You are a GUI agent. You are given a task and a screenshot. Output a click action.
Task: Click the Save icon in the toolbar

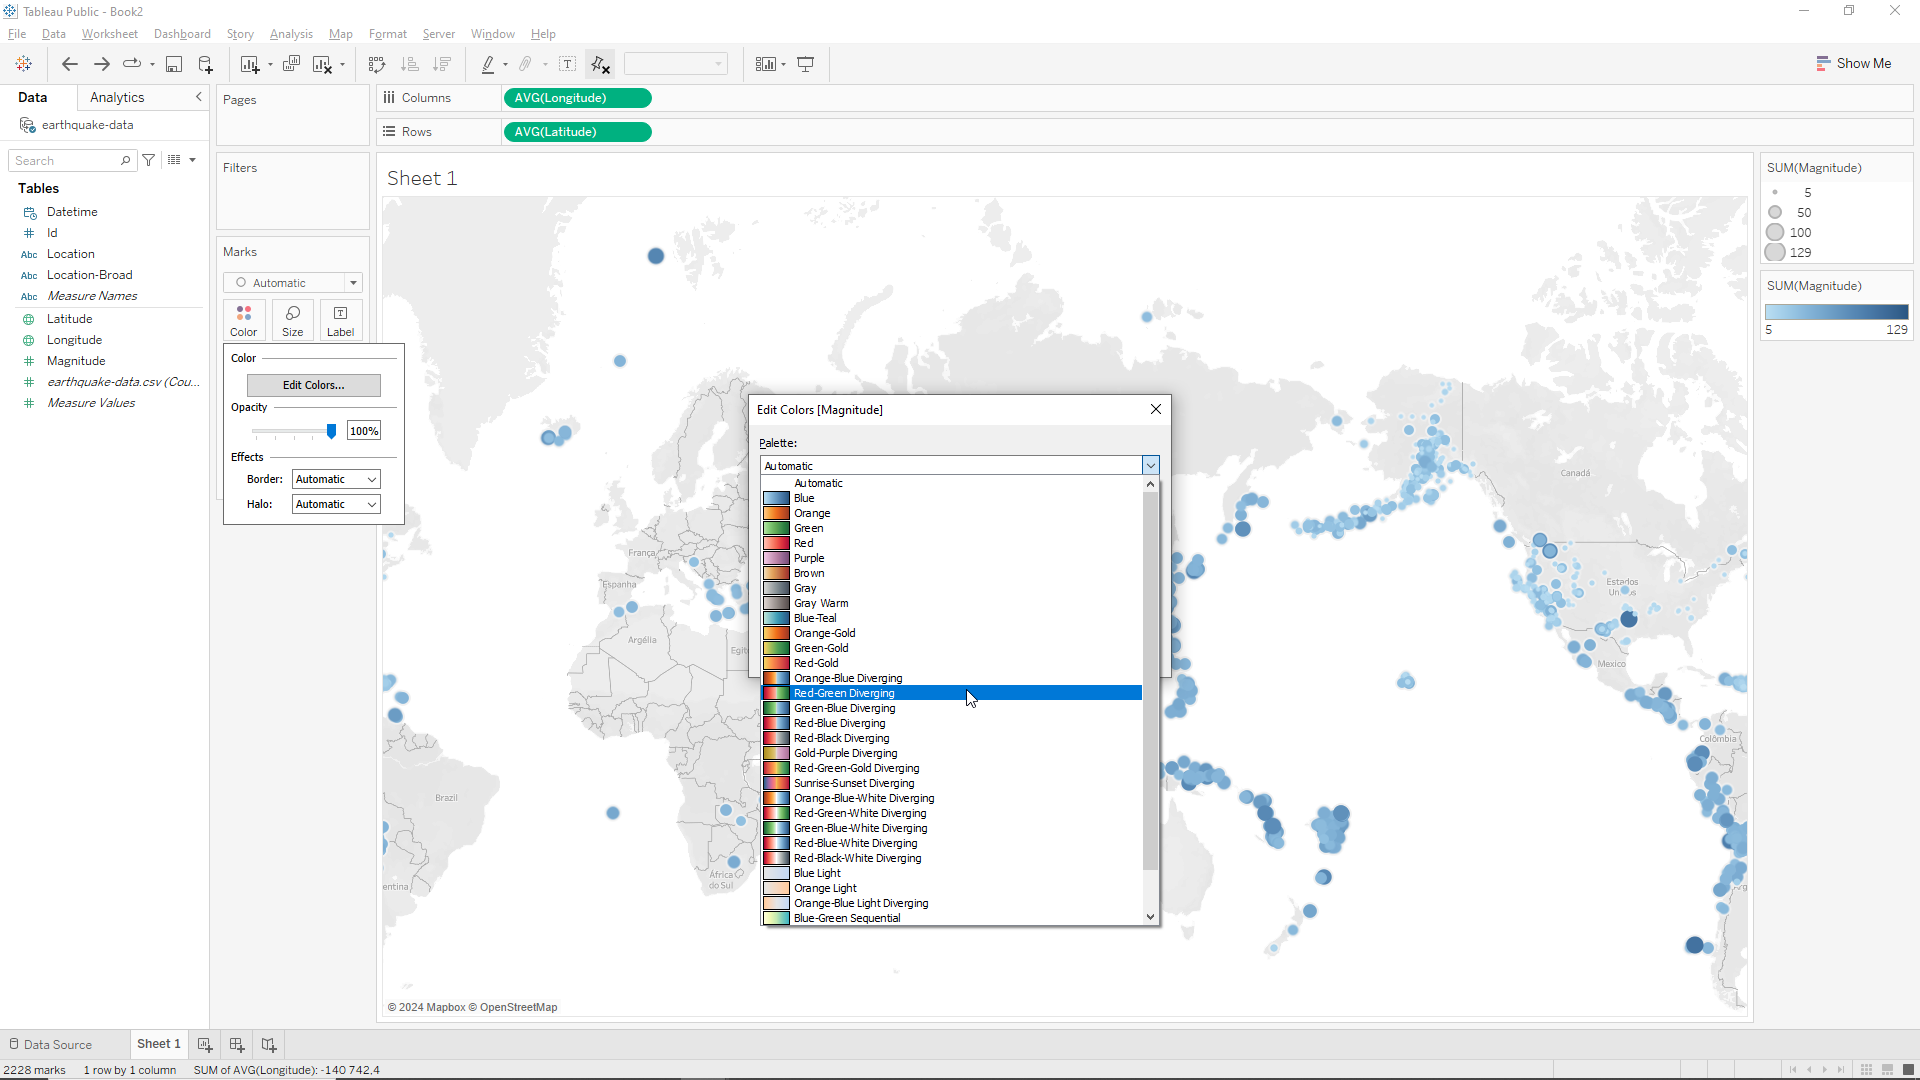click(175, 64)
